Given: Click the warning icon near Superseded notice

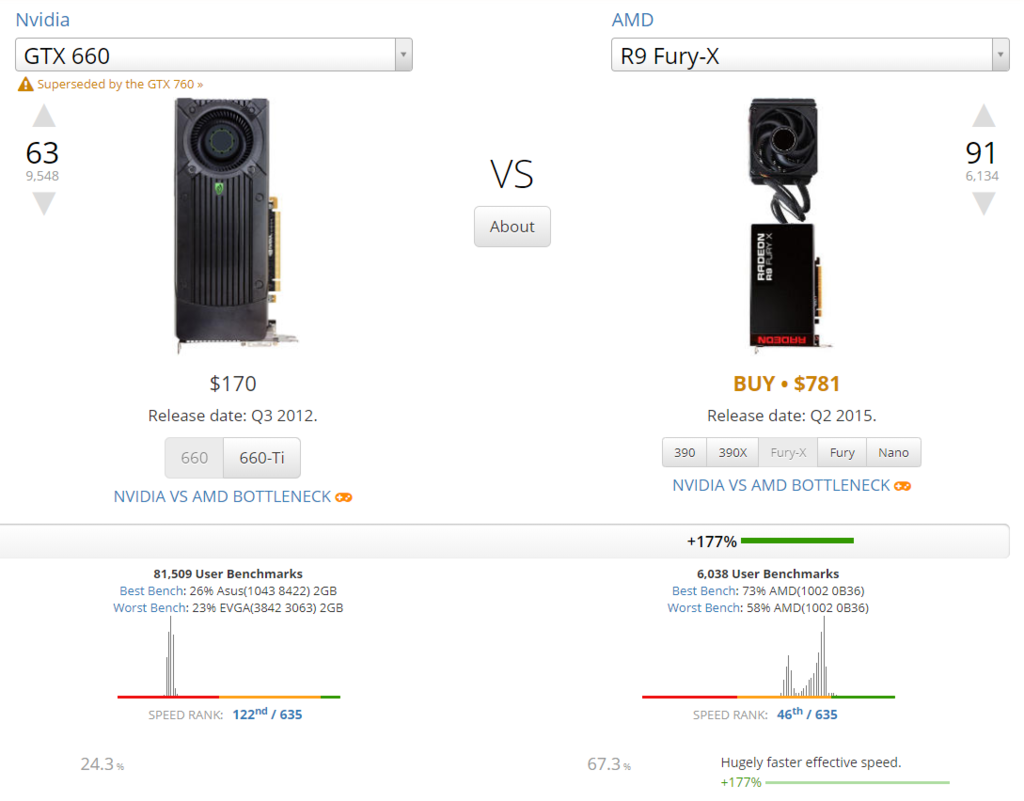Looking at the screenshot, I should click(25, 84).
